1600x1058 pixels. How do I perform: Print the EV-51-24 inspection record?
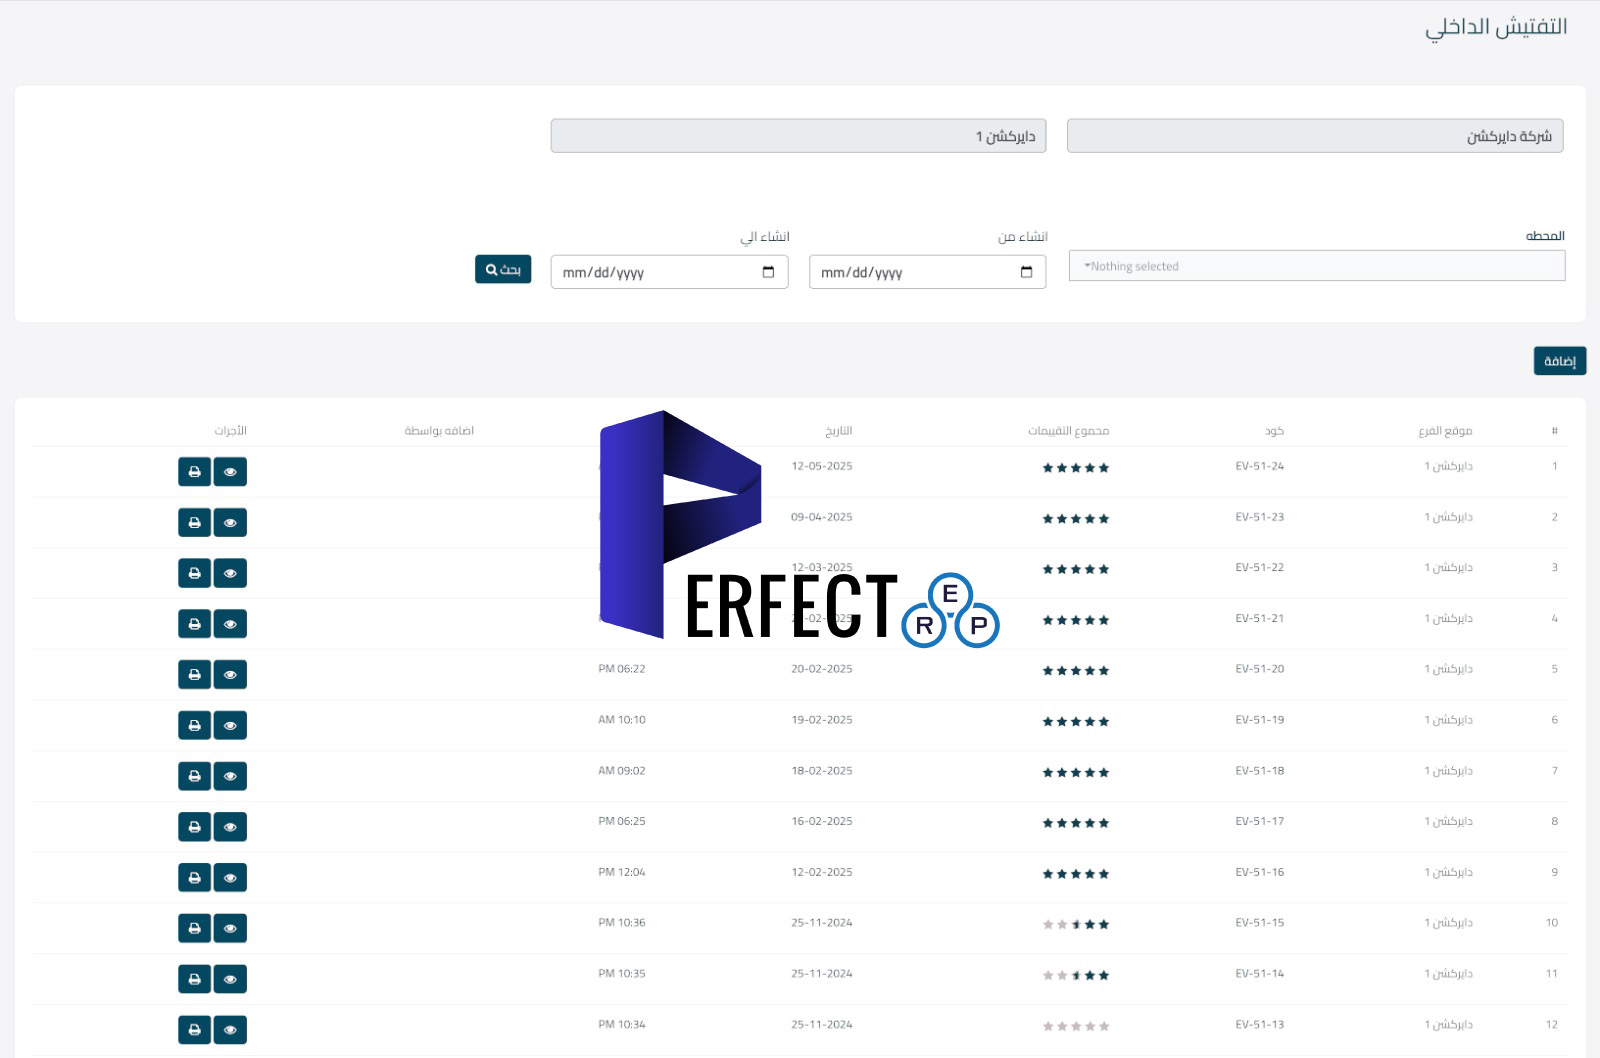194,472
